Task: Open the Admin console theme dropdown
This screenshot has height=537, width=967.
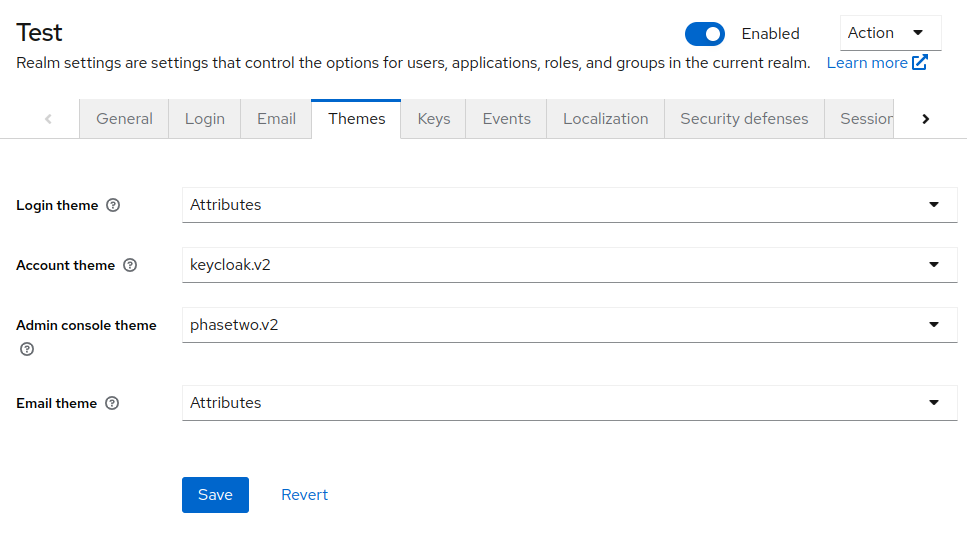Action: point(566,325)
